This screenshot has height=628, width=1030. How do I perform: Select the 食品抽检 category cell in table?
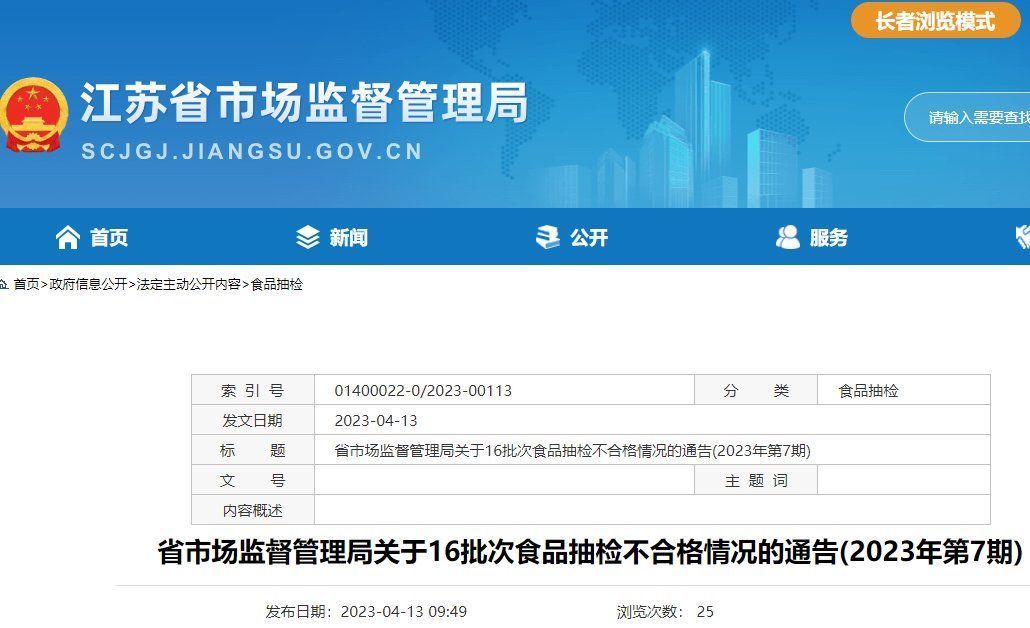tap(870, 390)
